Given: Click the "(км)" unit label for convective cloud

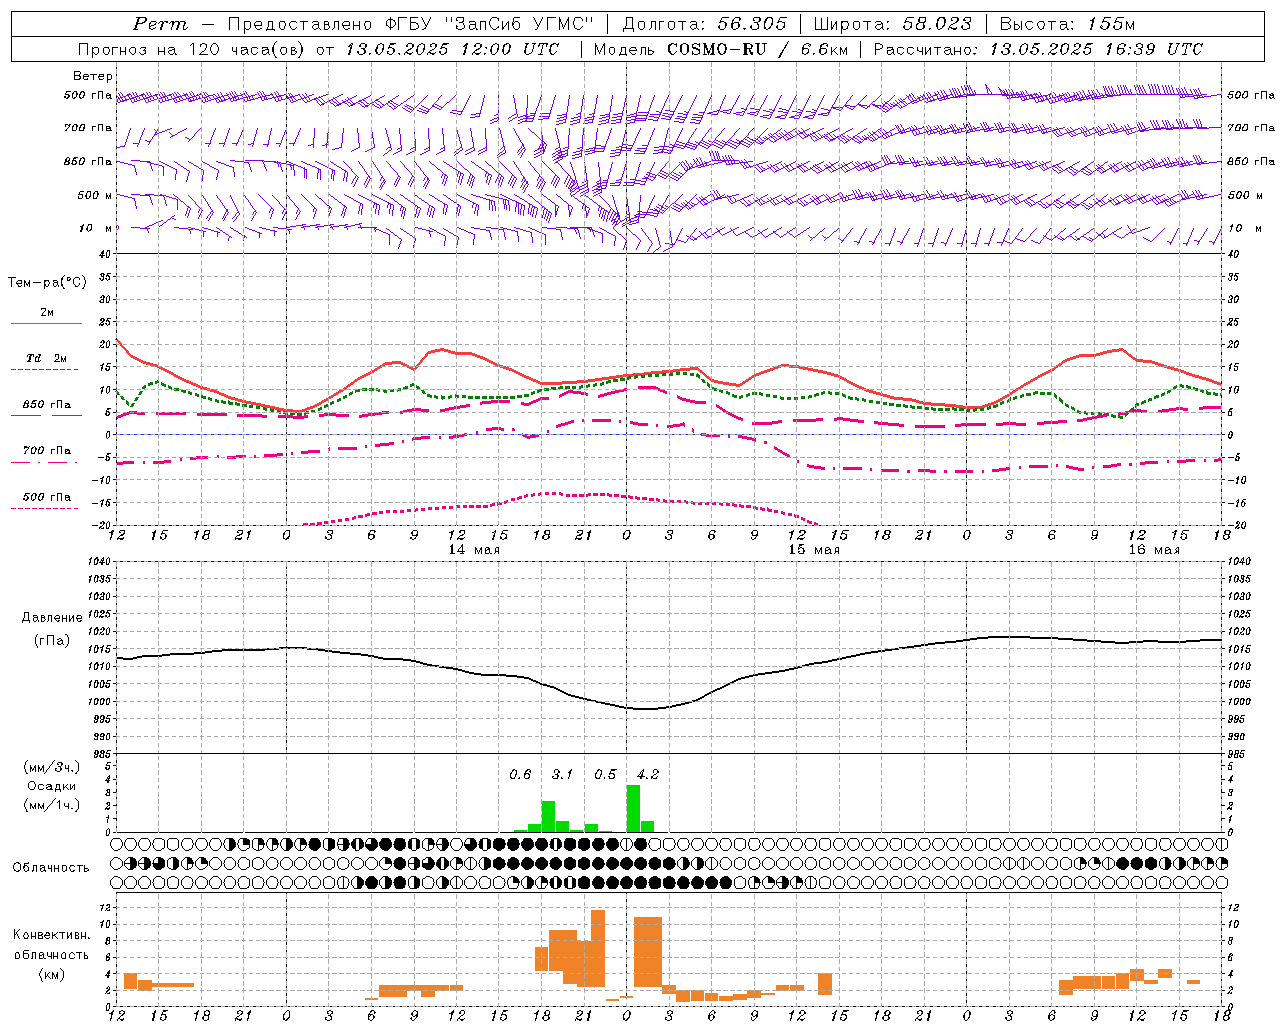Looking at the screenshot, I should tap(52, 975).
